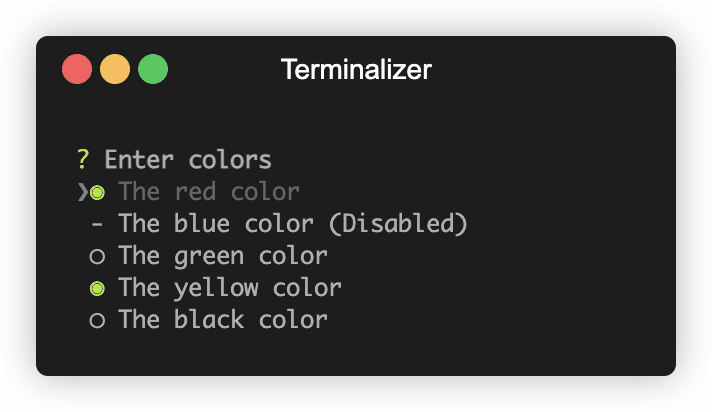Screen dimensions: 712x412
Task: Check the black color empty circle
Action: pyautogui.click(x=97, y=321)
